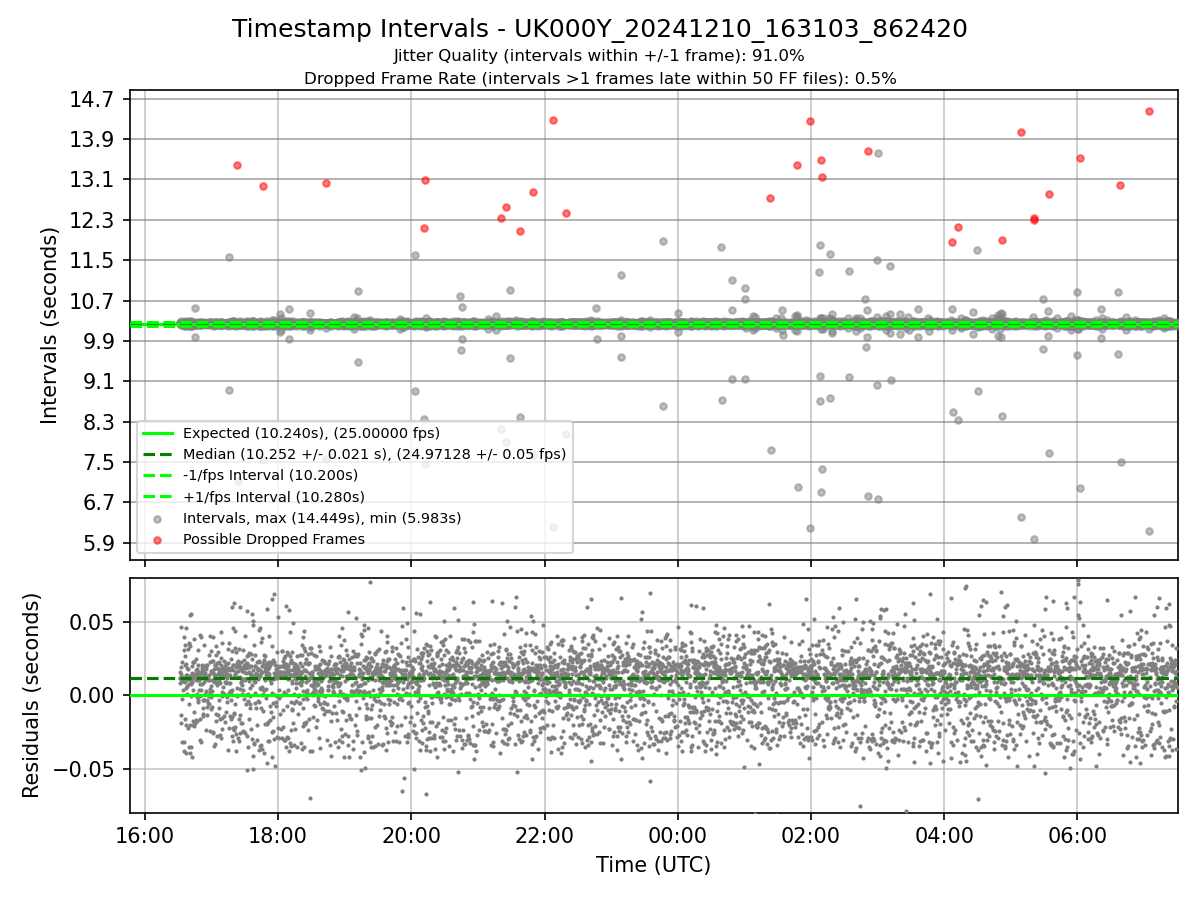Screen dimensions: 1200x900
Task: Click the '06:00' time tick label
Action: (1076, 834)
